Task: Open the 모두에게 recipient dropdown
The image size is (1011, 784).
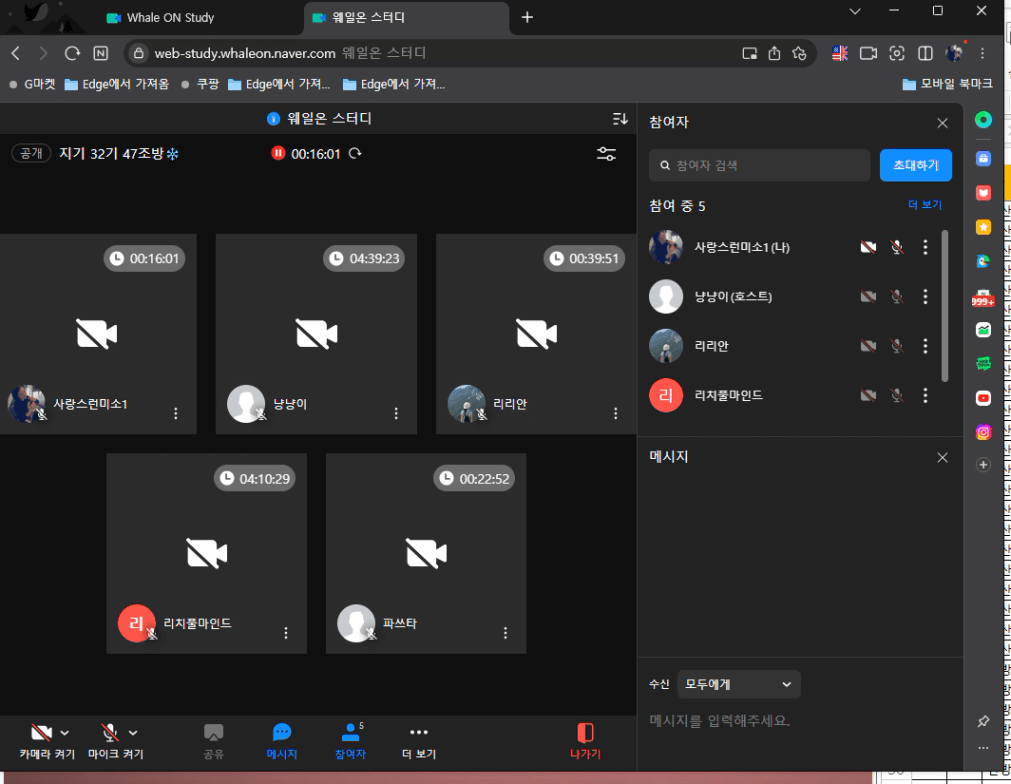Action: (x=739, y=684)
